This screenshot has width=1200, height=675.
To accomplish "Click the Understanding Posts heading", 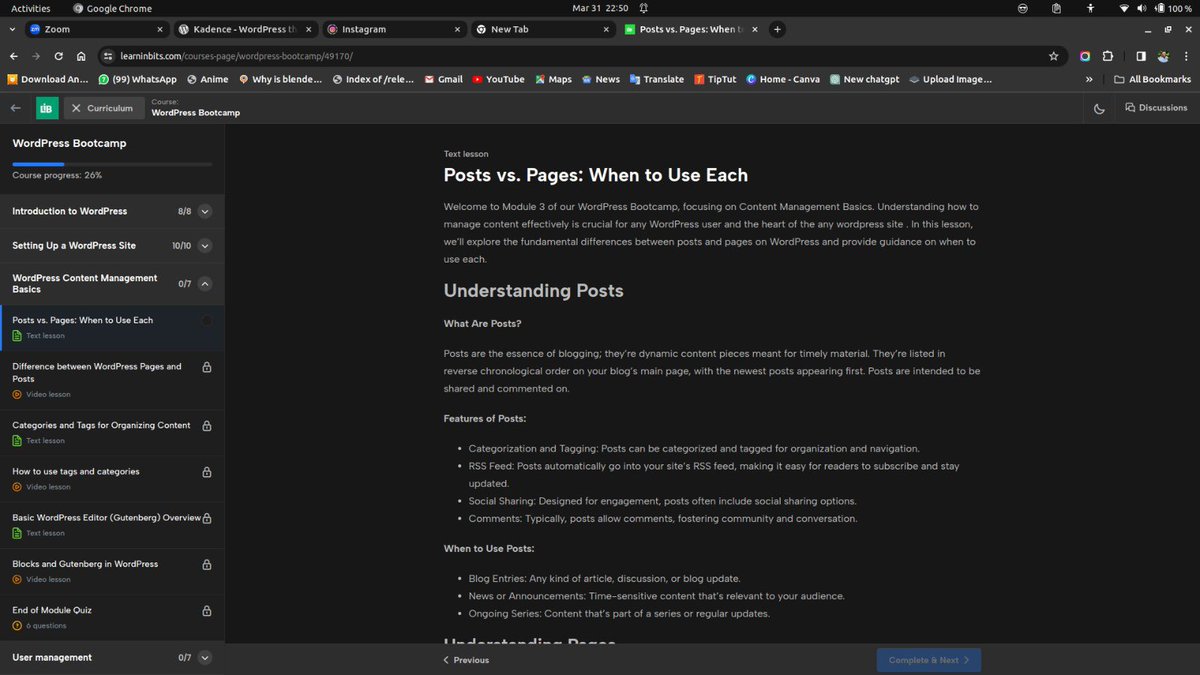I will [x=533, y=291].
